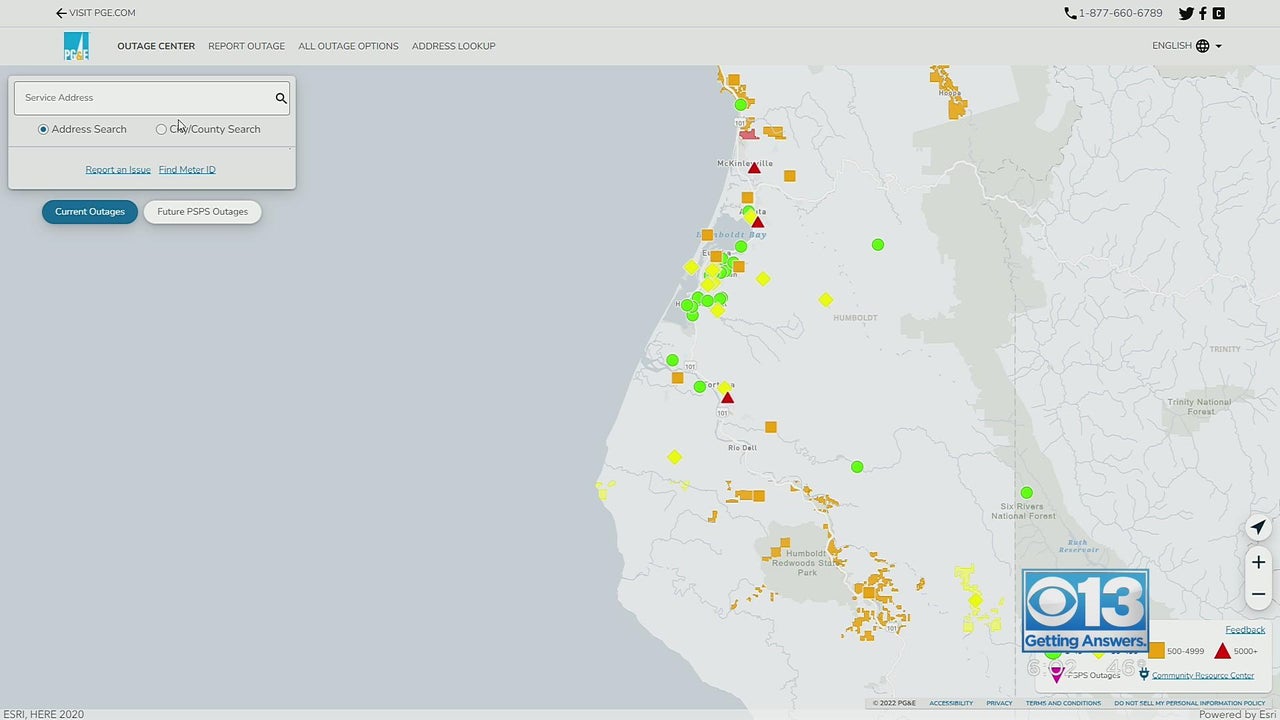
Task: Select the City/County Search radio button
Action: coord(161,129)
